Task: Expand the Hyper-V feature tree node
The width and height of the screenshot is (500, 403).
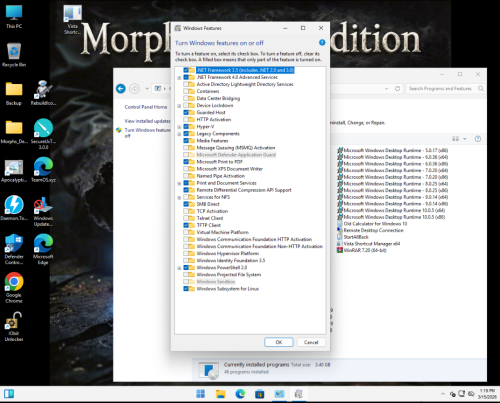Action: [x=179, y=127]
